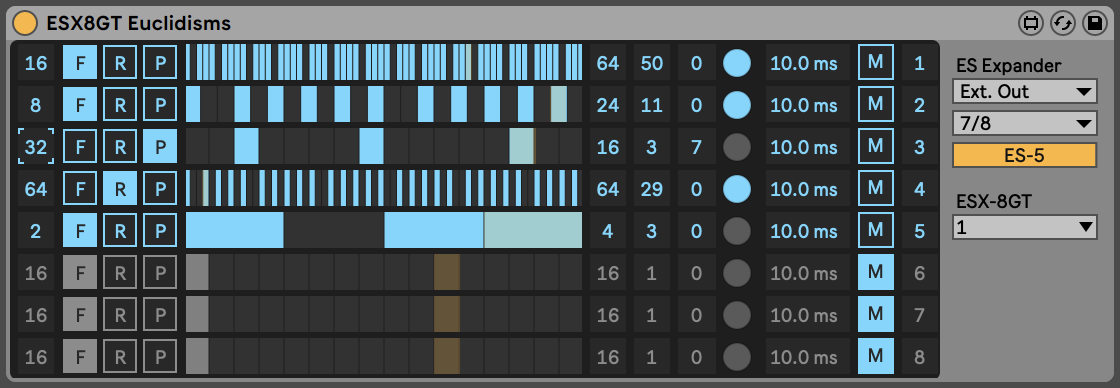1120x388 pixels.
Task: Click the selected rate value 32 in row 3
Action: tap(36, 147)
